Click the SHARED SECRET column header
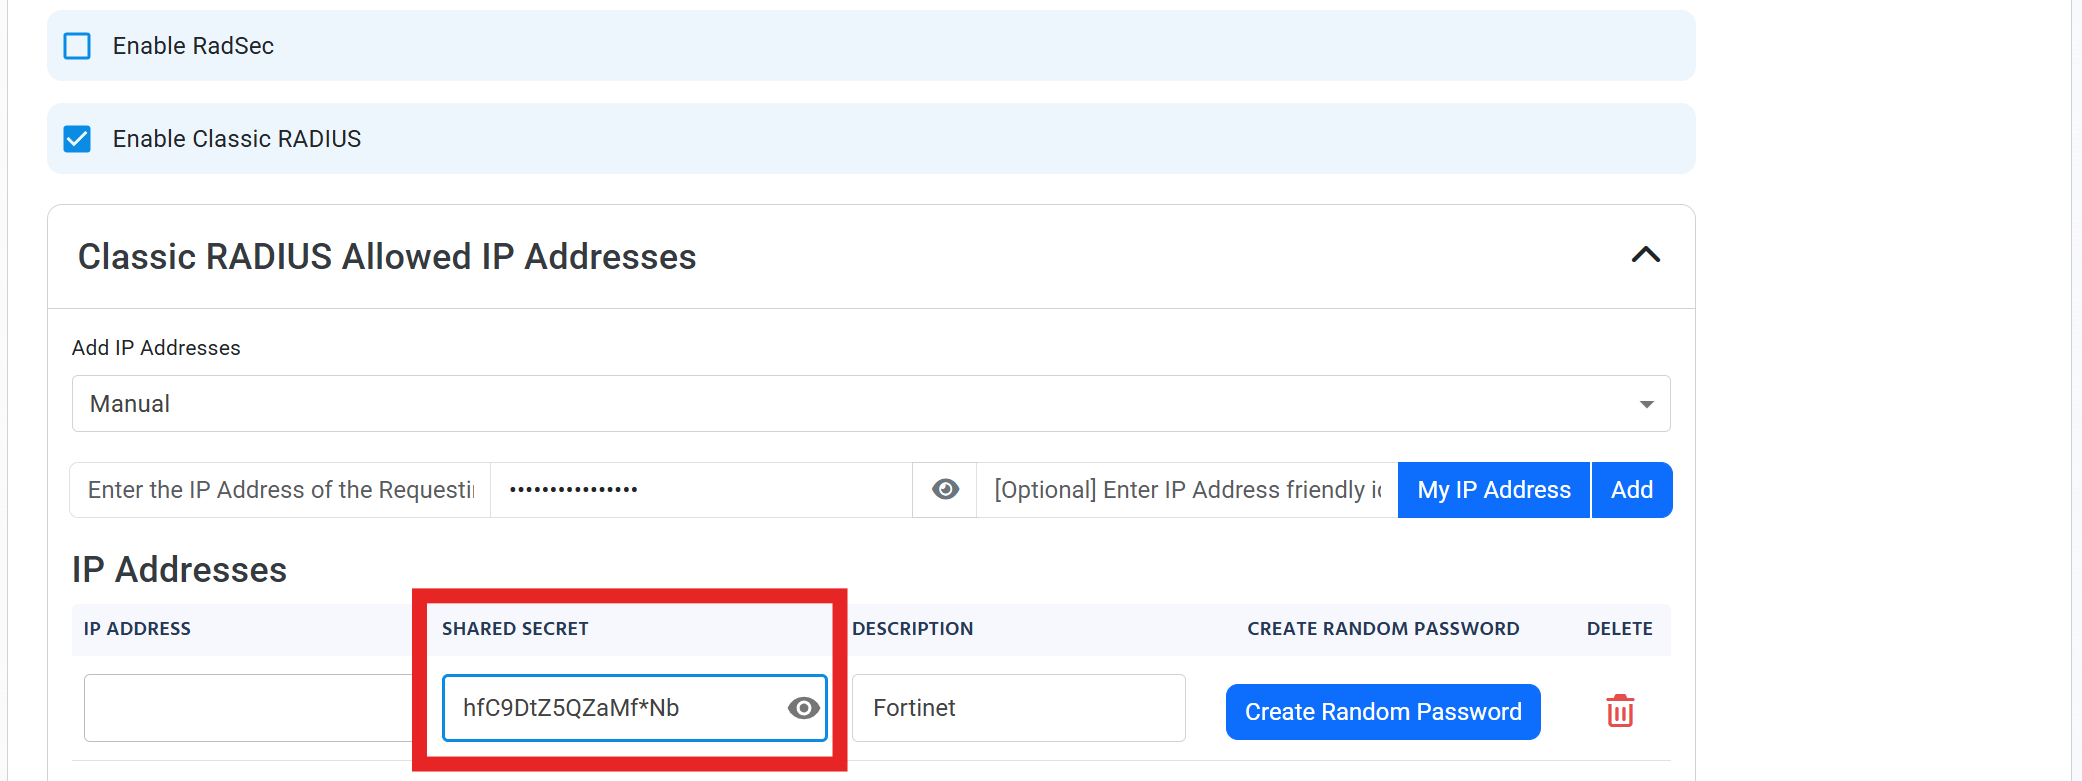Viewport: 2082px width, 781px height. 516,629
